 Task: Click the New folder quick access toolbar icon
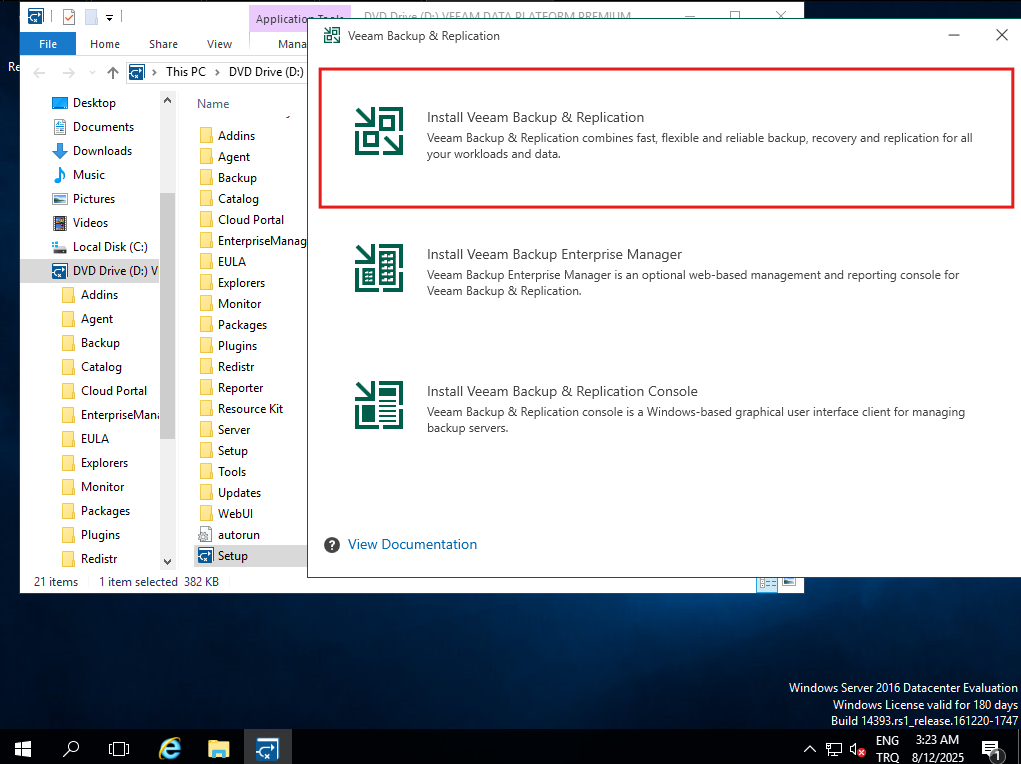point(91,17)
